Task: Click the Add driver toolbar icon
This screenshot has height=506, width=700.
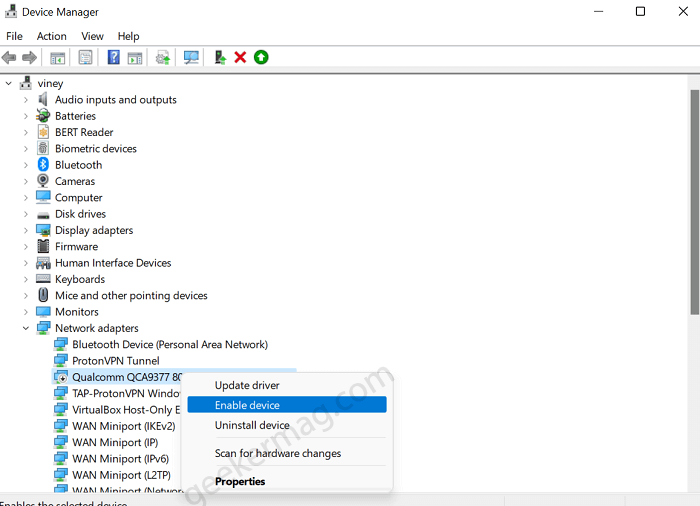Action: point(220,57)
